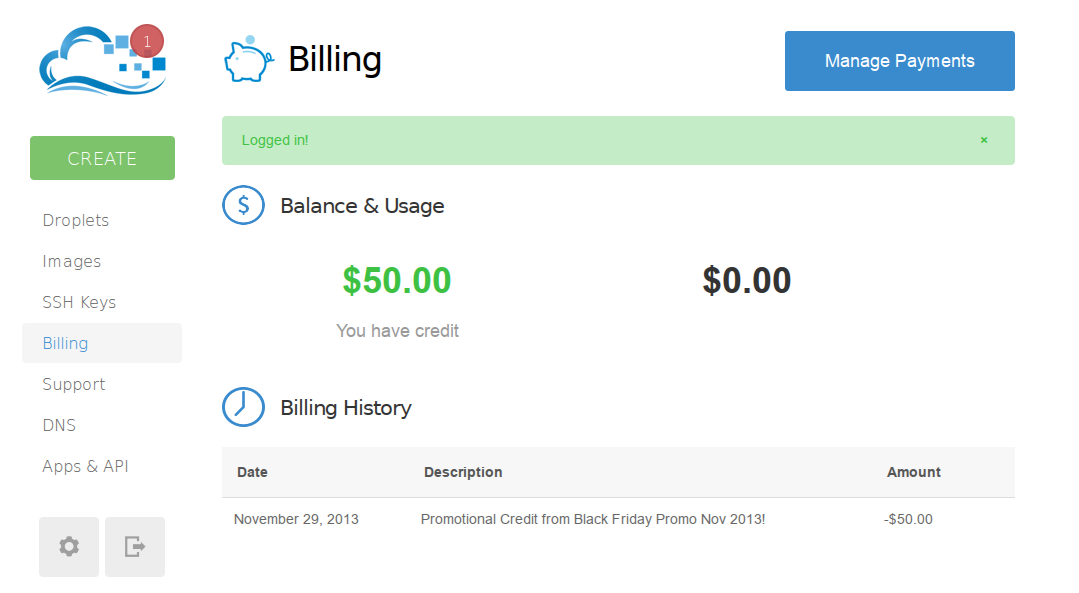The height and width of the screenshot is (593, 1079).
Task: Go to Images in the sidebar
Action: [x=72, y=261]
